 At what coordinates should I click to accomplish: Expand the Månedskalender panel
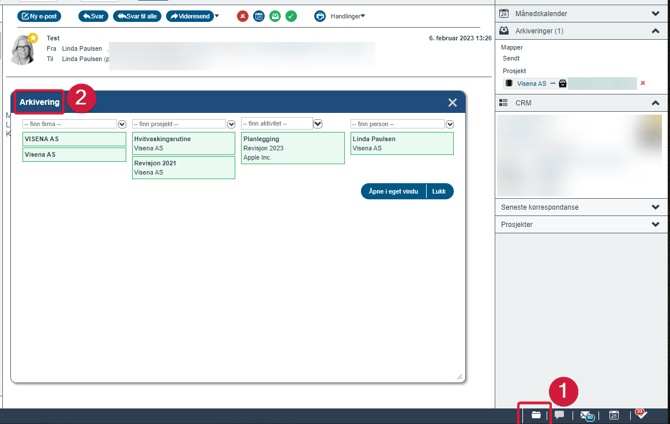tap(655, 14)
